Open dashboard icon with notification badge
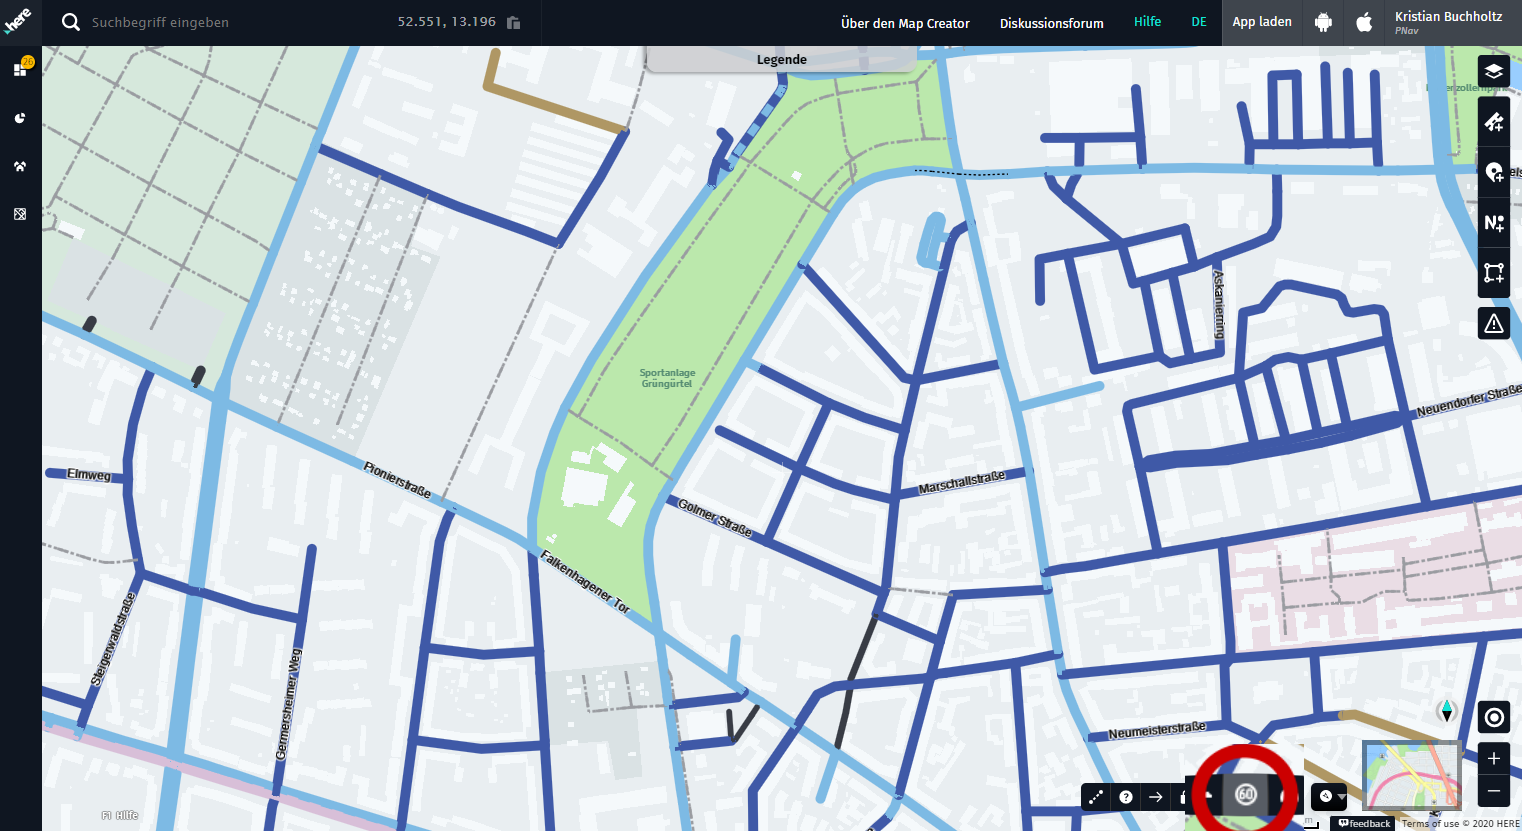Image resolution: width=1522 pixels, height=831 pixels. 20,69
